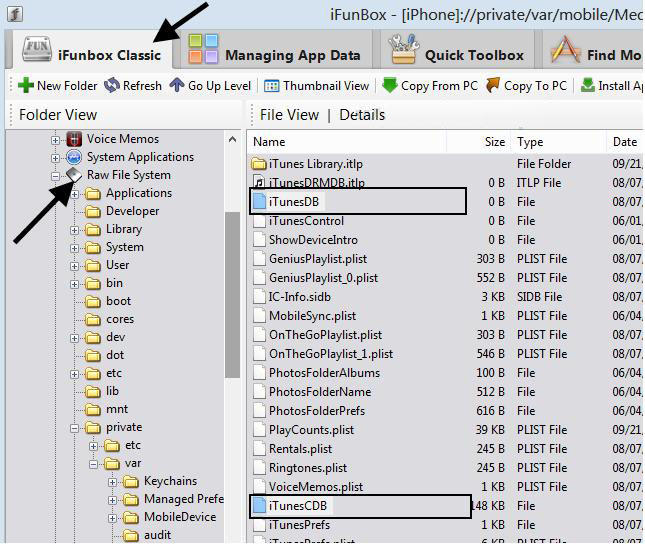
Task: Expand the Library folder node
Action: pos(74,230)
